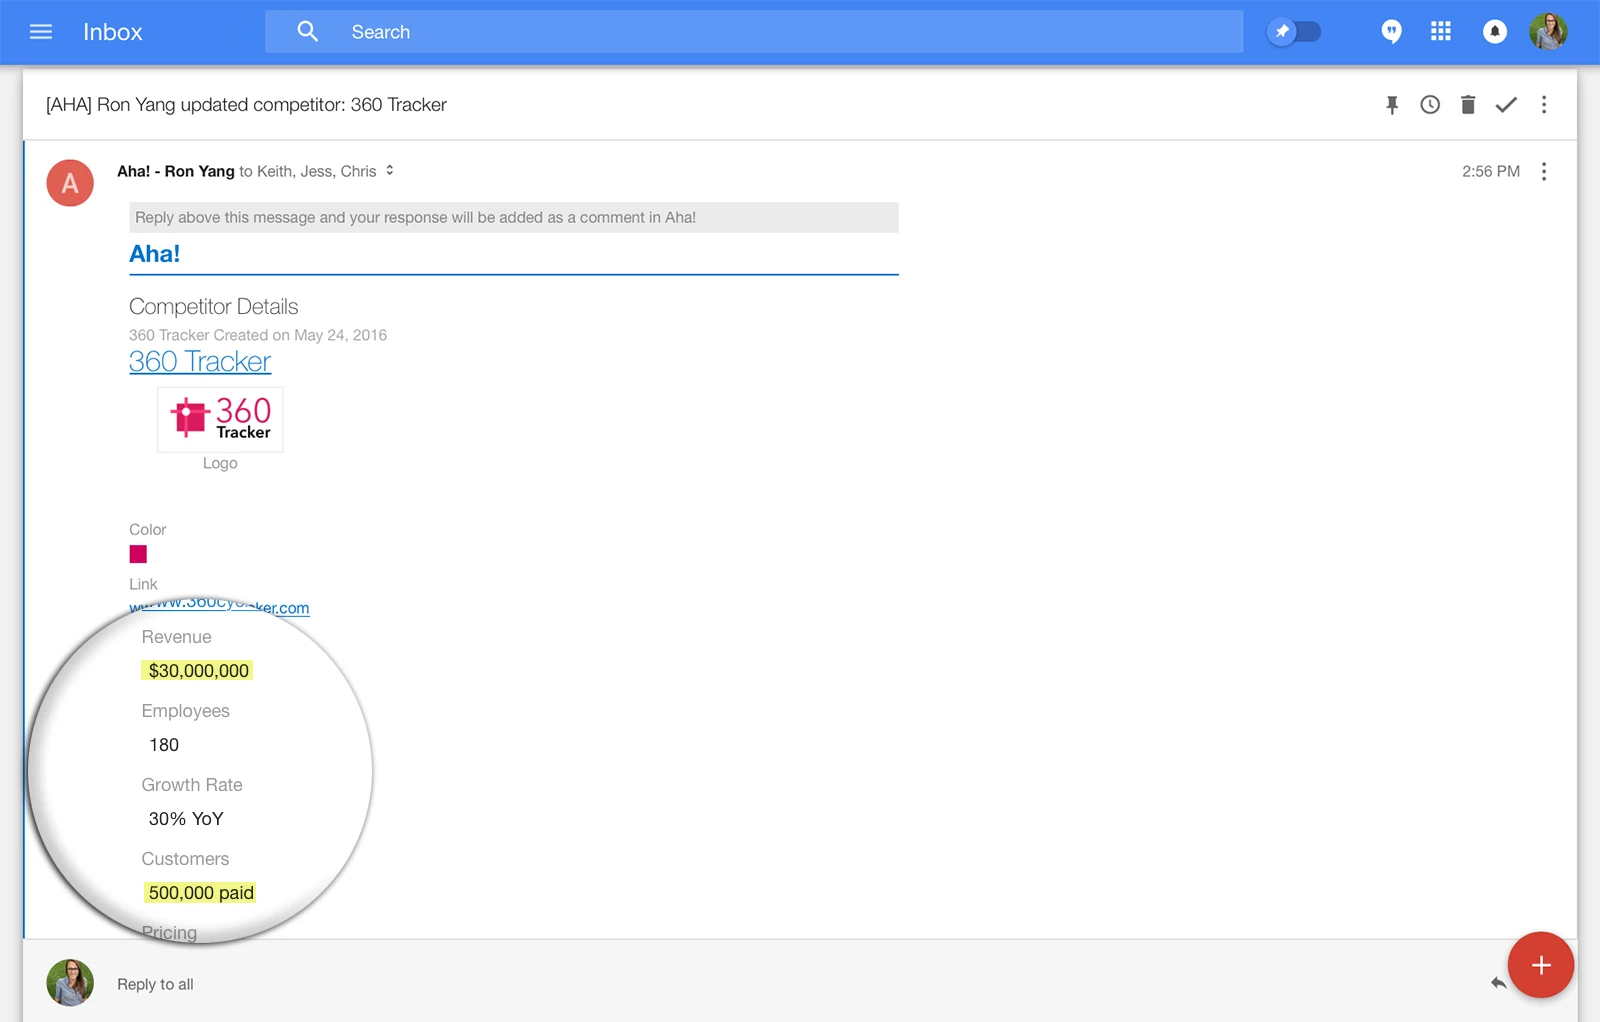Screen dimensions: 1600x1022
Task: Open the Google apps grid
Action: 1441,32
